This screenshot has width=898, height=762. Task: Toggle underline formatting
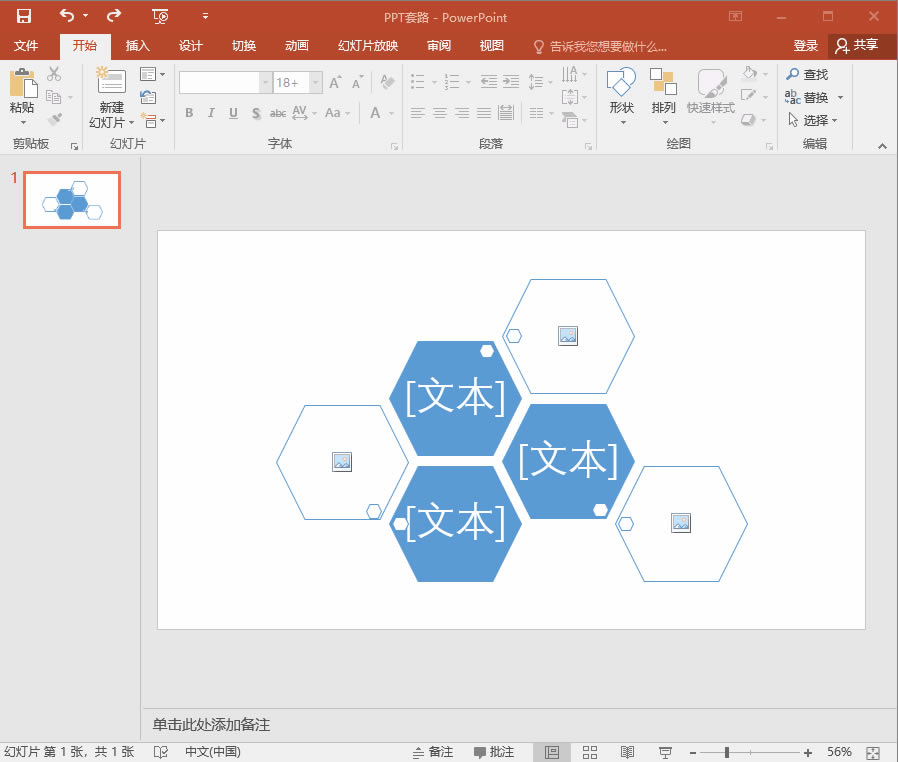point(232,113)
